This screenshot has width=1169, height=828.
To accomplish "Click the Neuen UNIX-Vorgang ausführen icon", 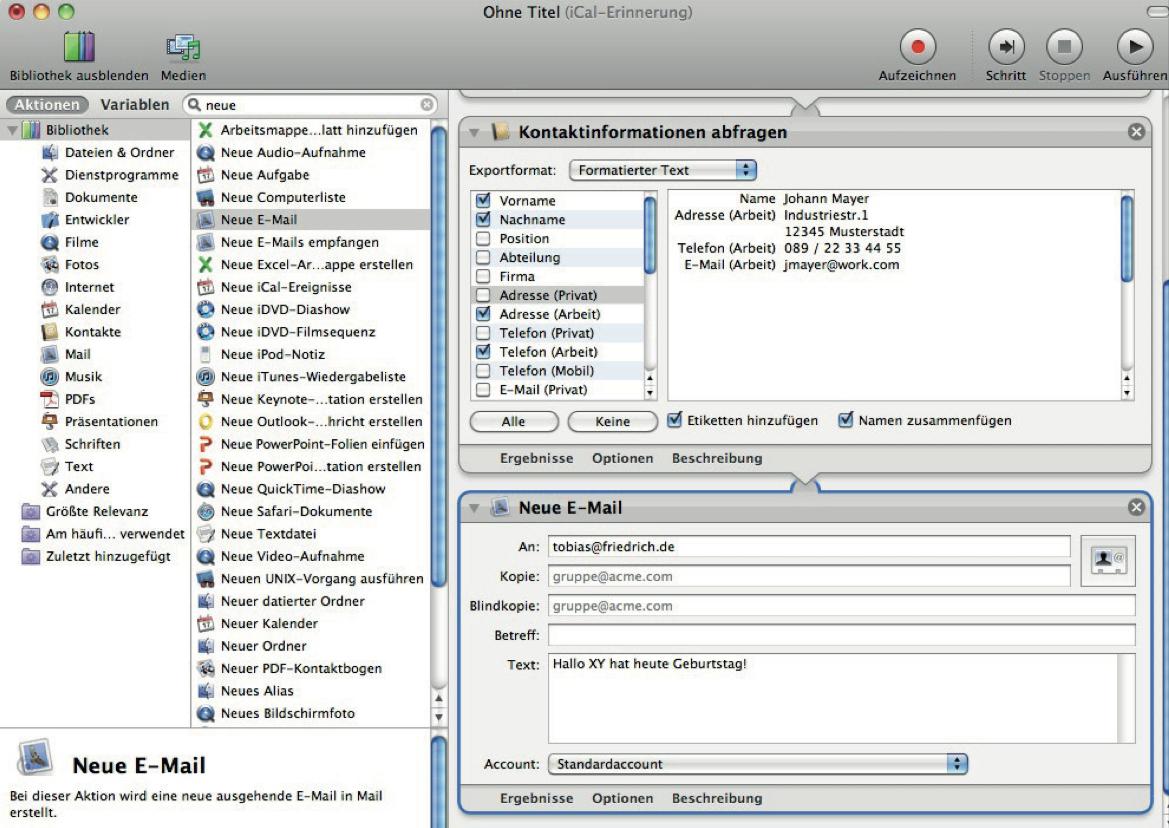I will tap(206, 578).
